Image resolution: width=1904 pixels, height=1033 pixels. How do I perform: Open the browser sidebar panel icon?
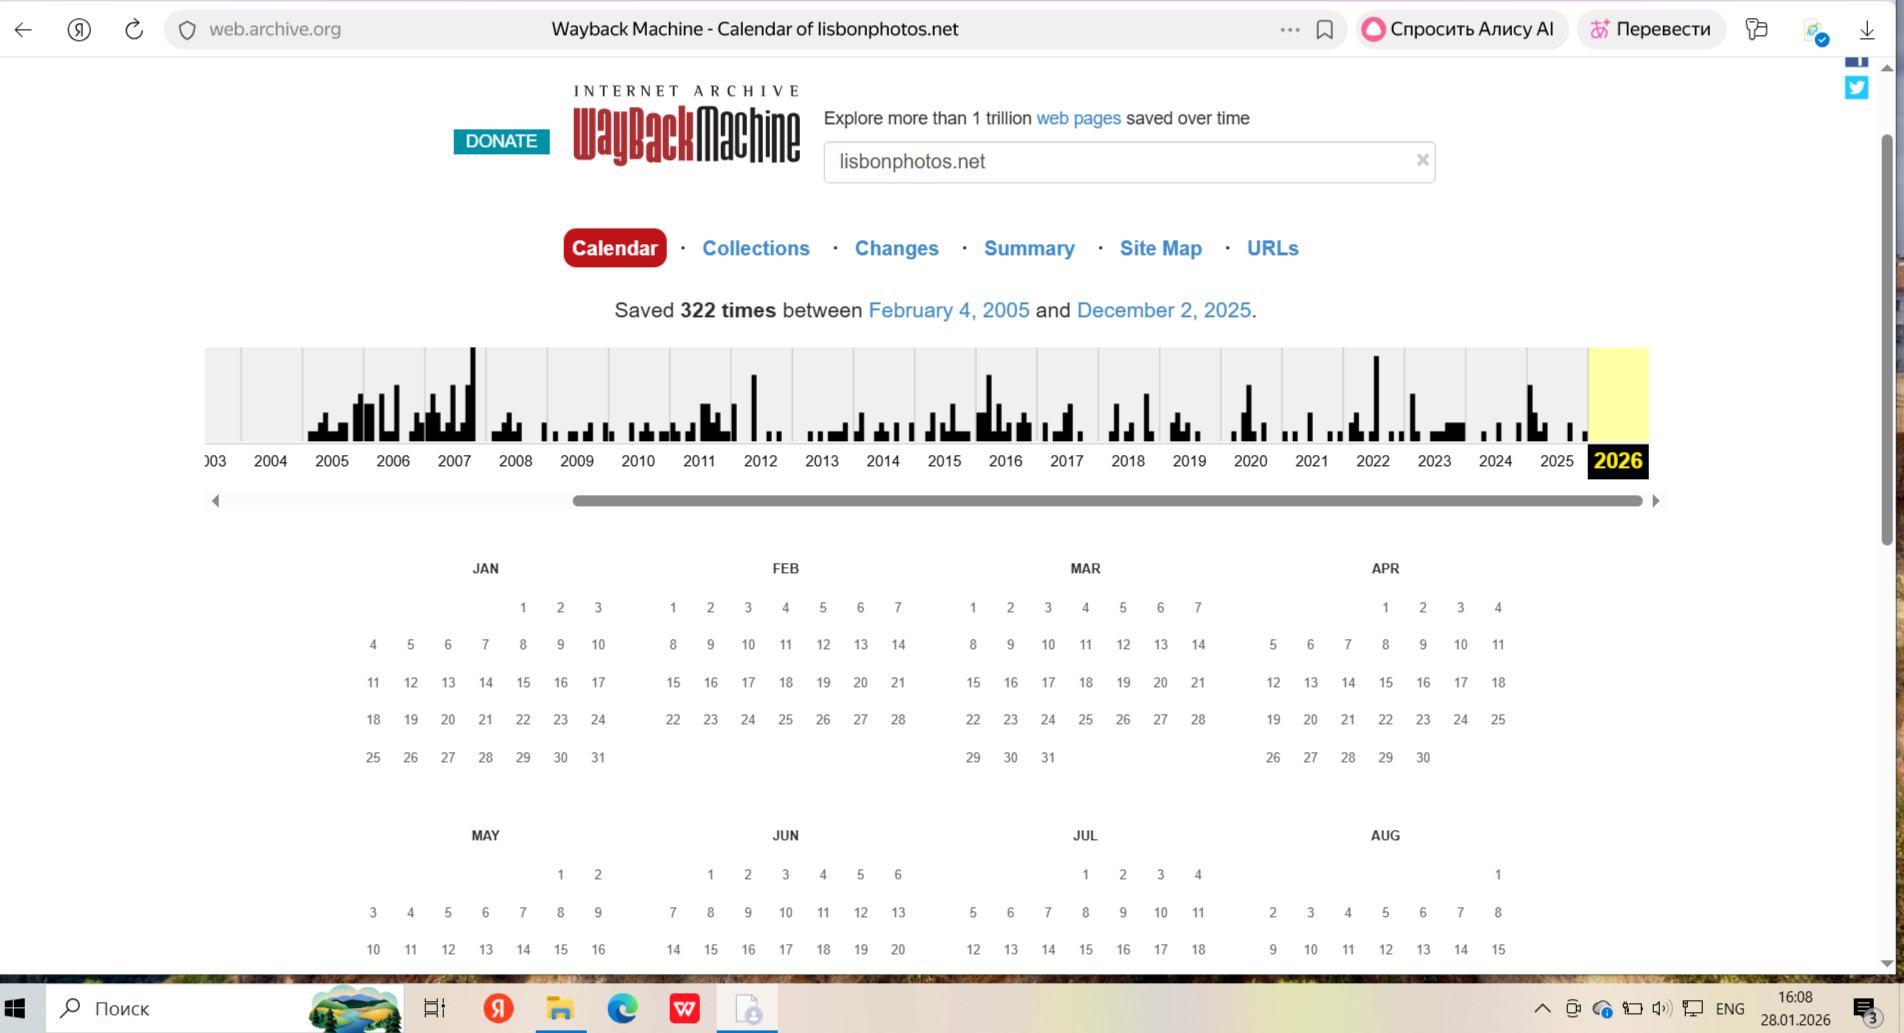click(x=1756, y=29)
